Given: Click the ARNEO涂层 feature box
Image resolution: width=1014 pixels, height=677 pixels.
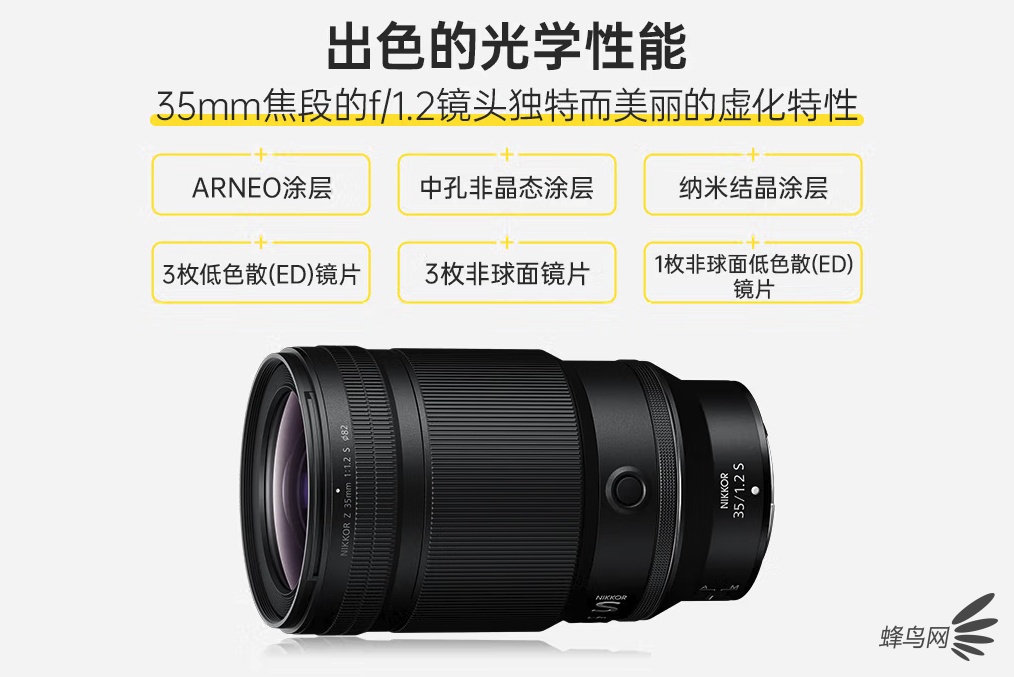Looking at the screenshot, I should coord(261,185).
